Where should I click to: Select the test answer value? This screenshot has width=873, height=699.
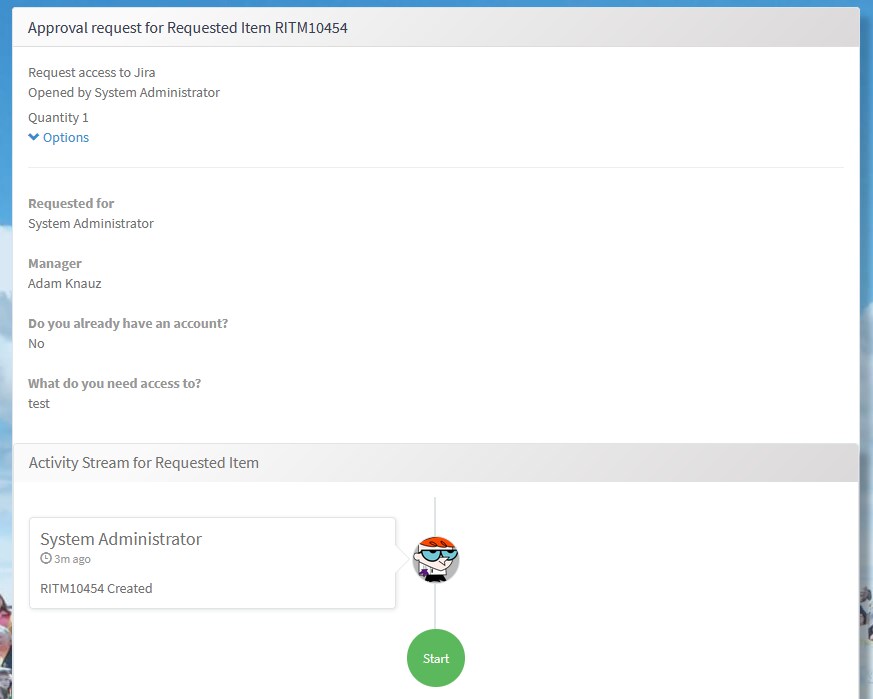point(39,403)
